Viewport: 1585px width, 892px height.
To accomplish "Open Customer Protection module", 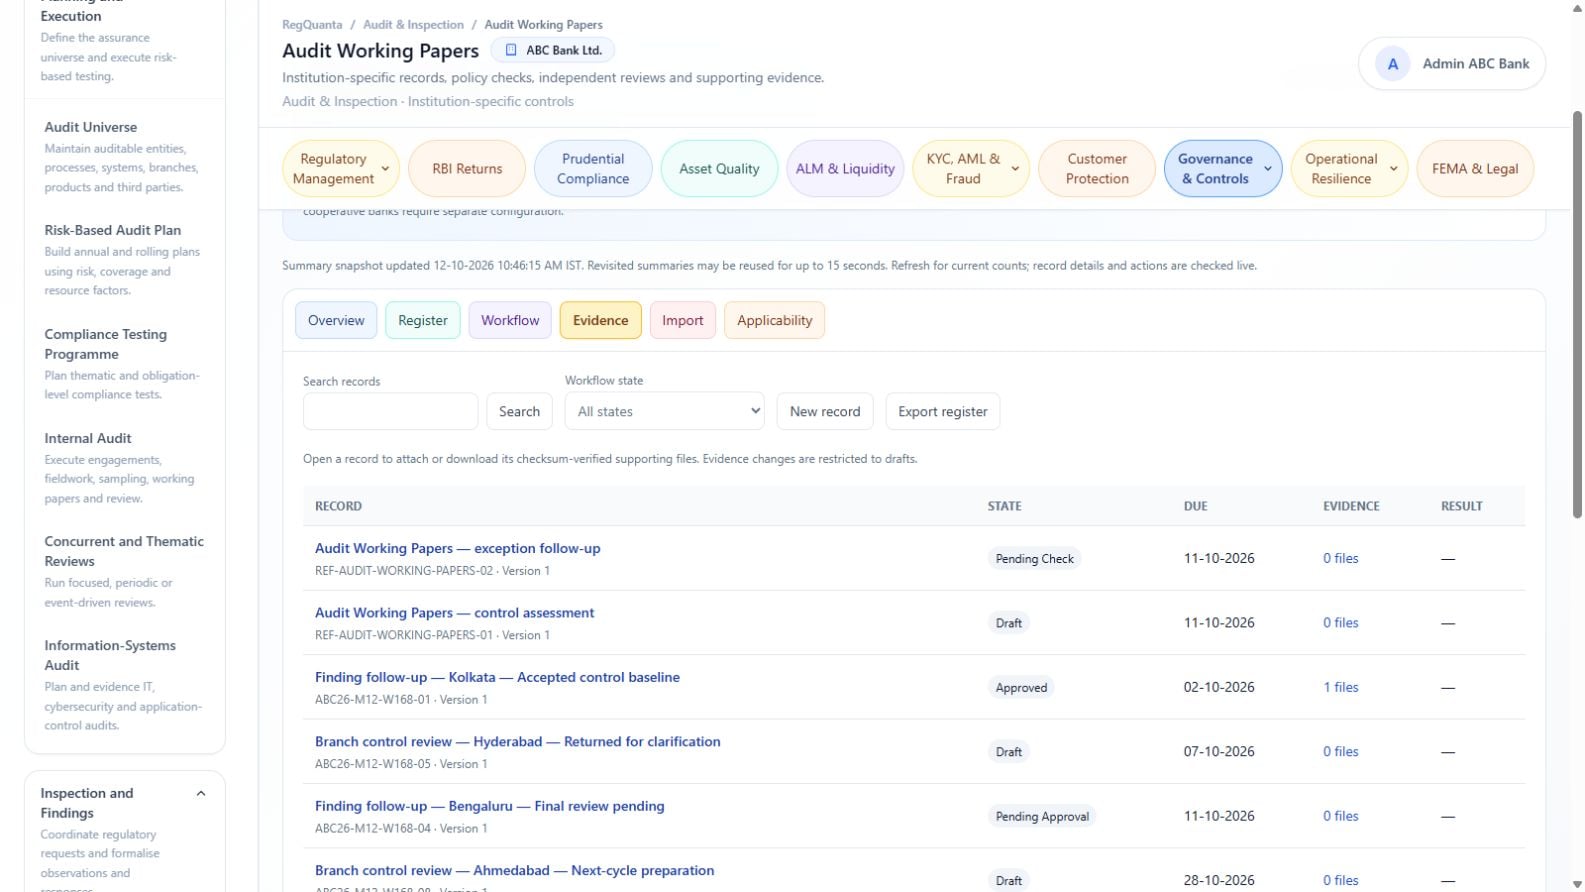I will (1097, 169).
